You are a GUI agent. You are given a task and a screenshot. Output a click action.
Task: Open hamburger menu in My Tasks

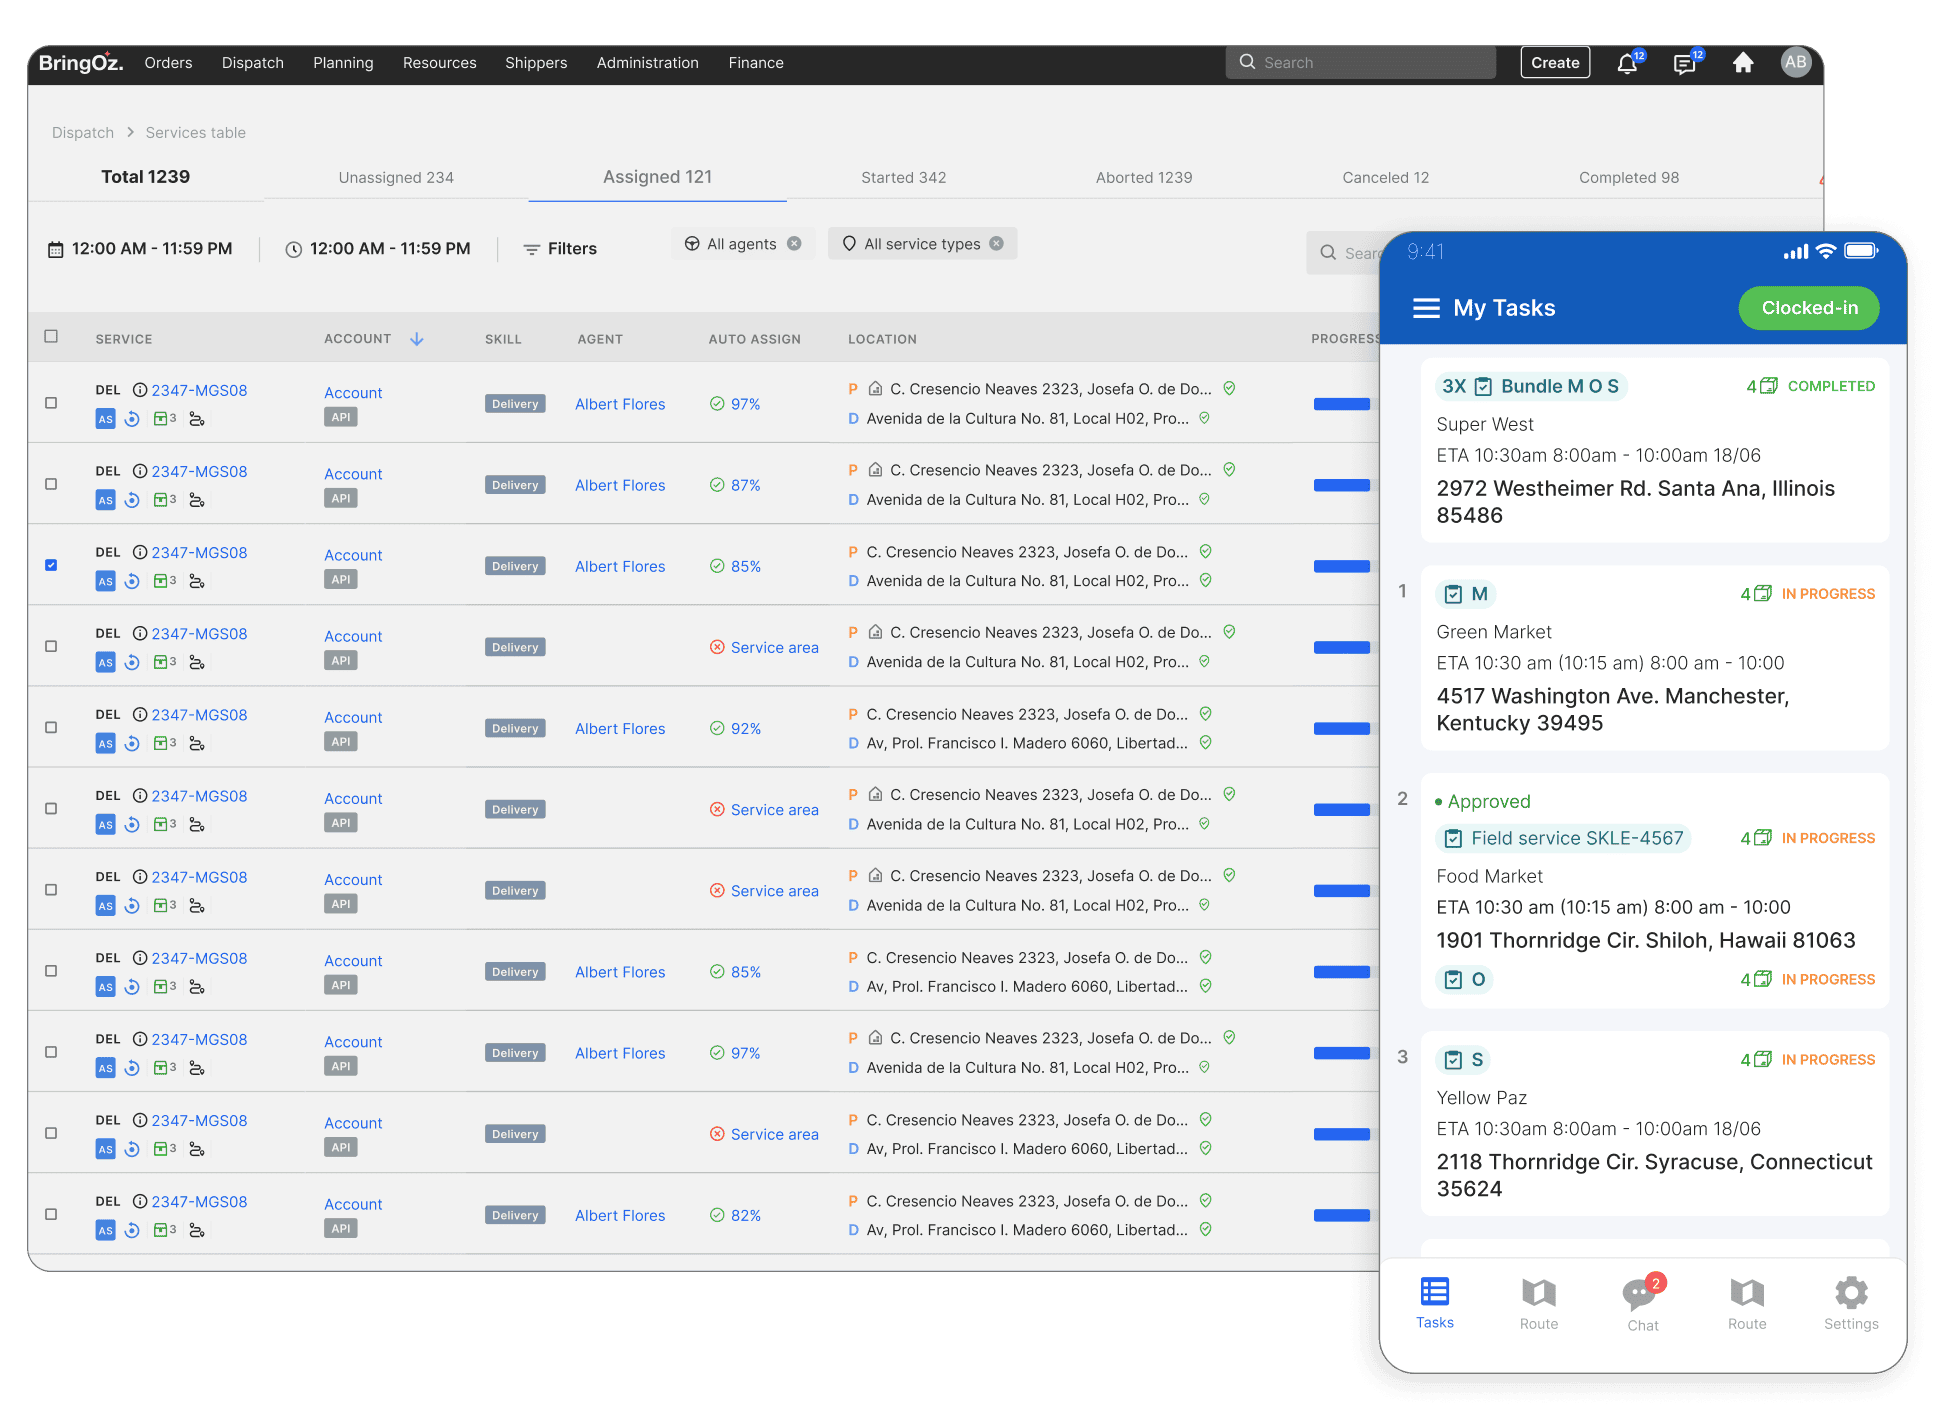(1426, 308)
